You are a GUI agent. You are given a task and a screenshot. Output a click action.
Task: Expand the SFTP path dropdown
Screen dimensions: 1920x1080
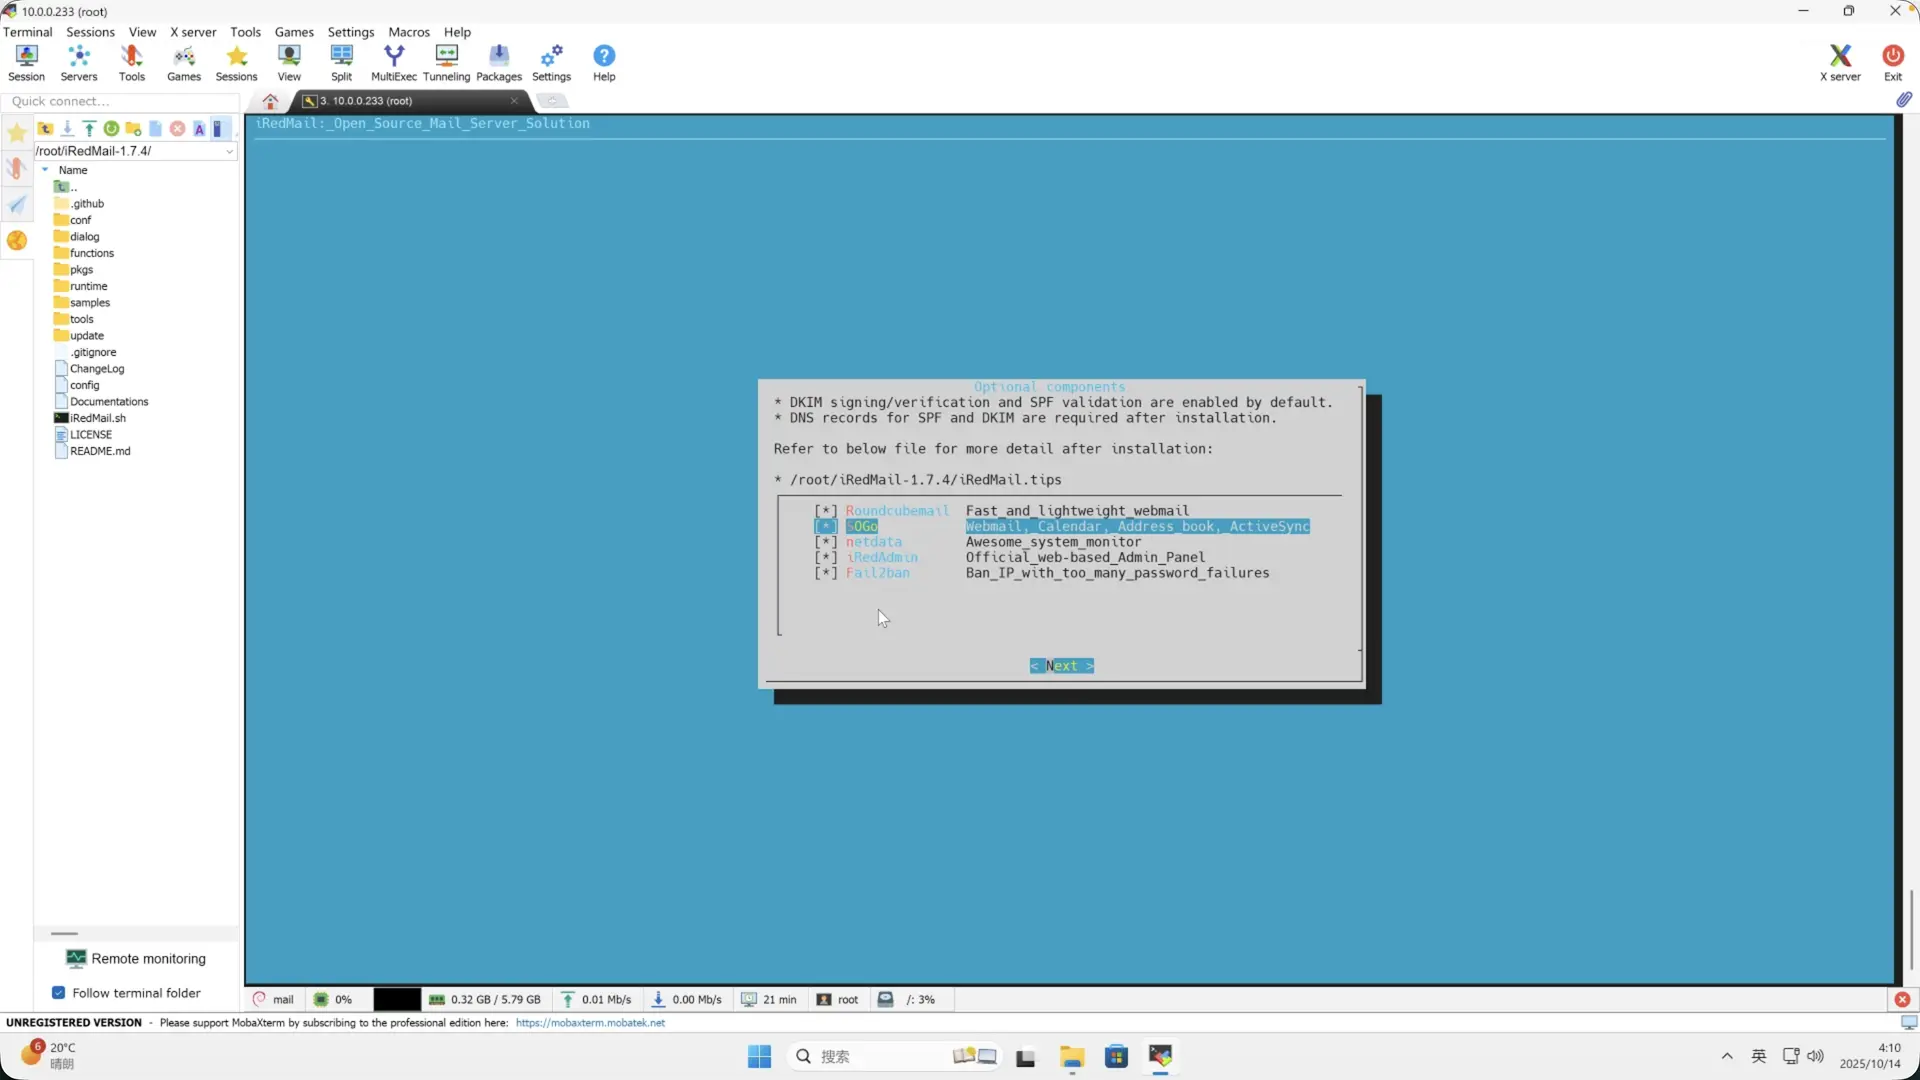coord(229,152)
